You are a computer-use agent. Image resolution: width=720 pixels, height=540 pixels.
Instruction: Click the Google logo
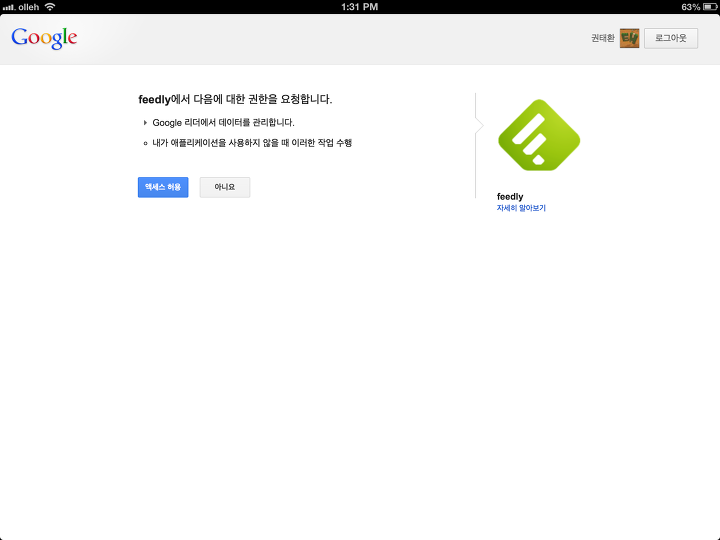pyautogui.click(x=44, y=38)
